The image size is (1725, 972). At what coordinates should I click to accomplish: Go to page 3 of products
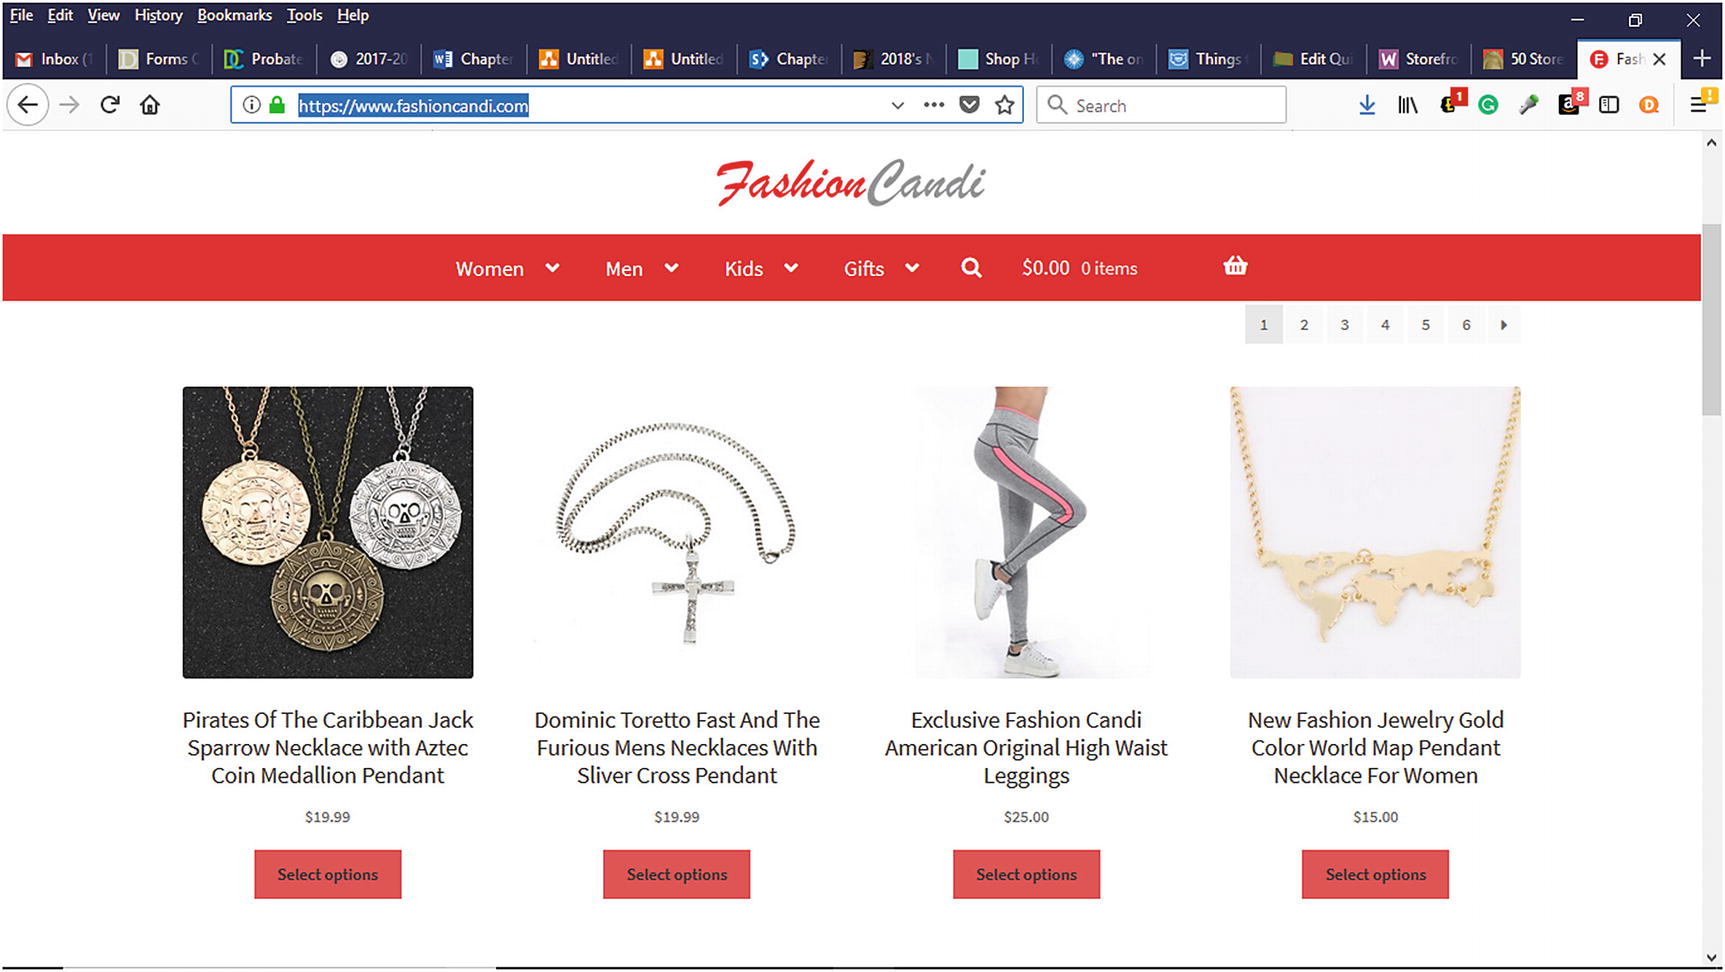pos(1344,325)
